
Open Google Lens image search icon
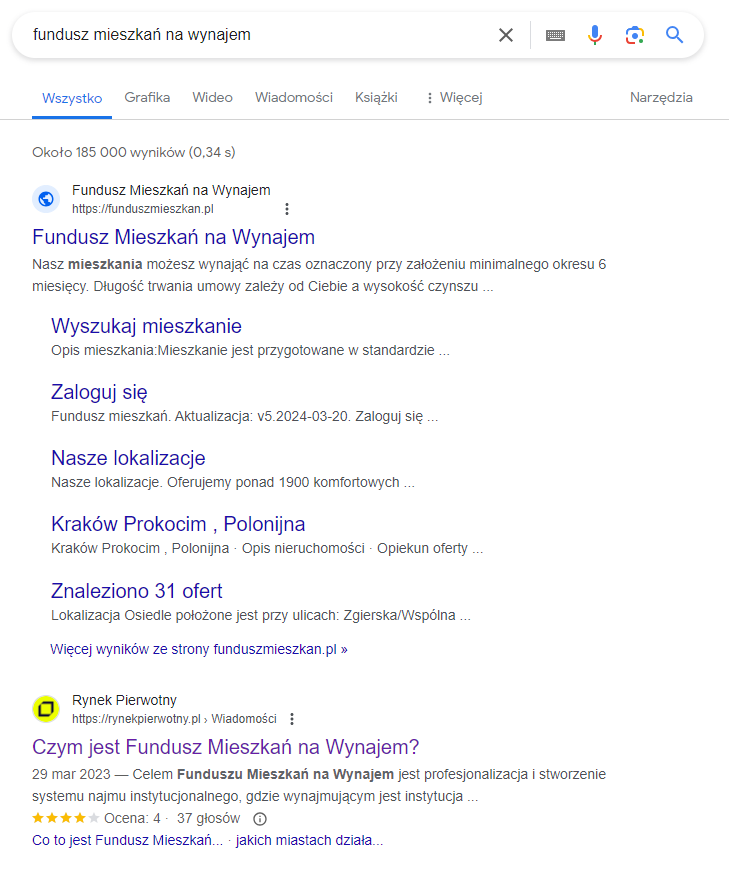click(635, 35)
